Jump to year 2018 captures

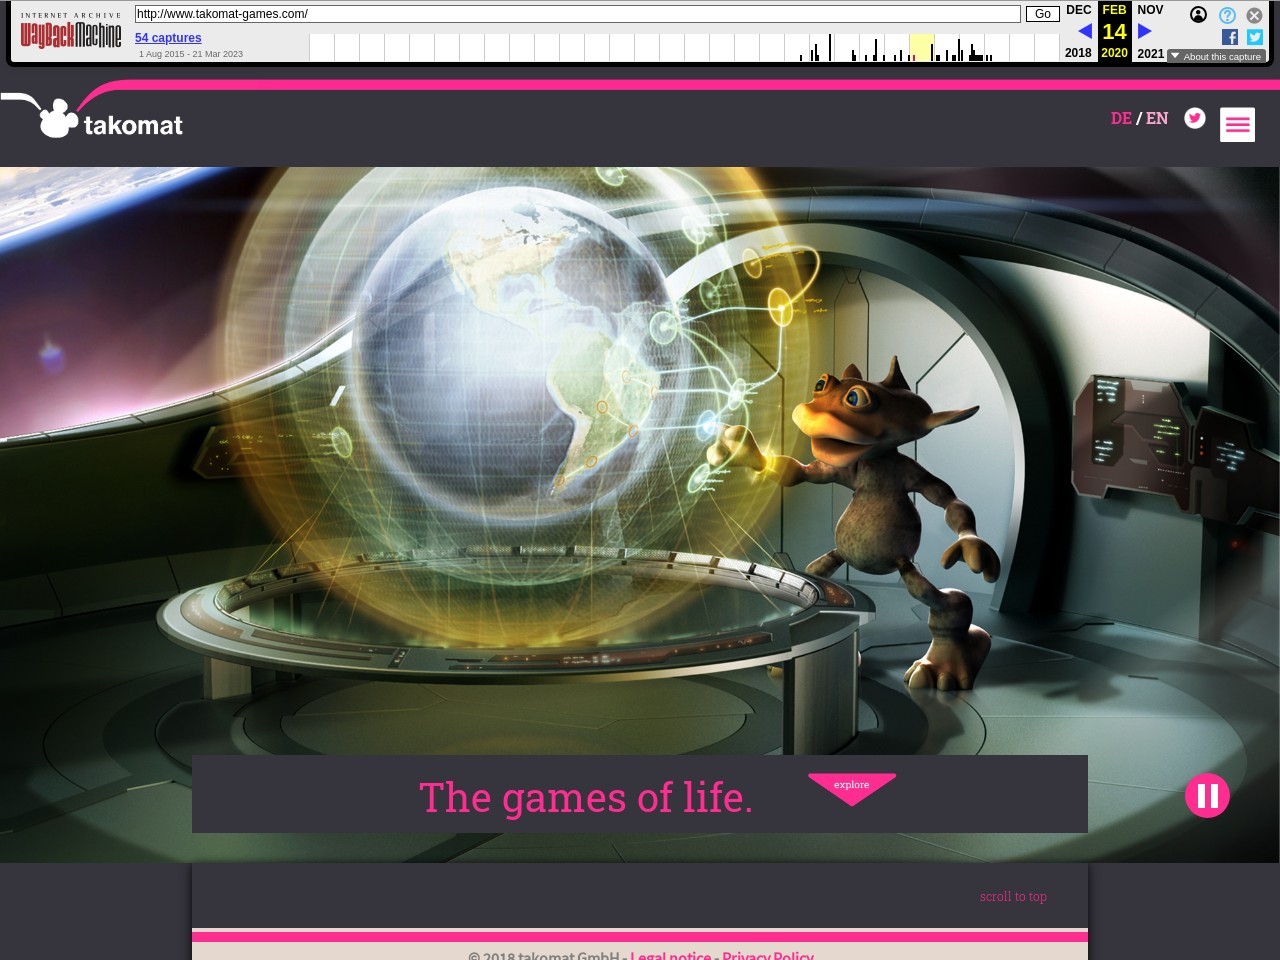[x=1078, y=53]
